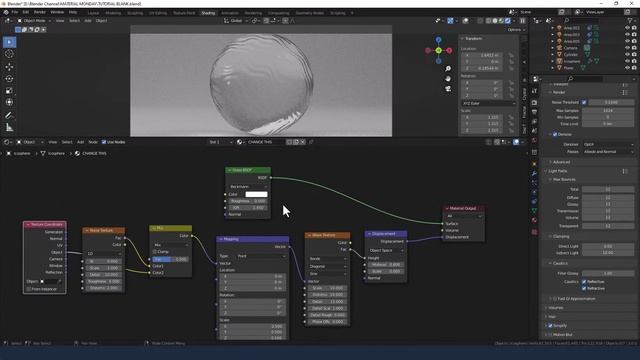Open Displacement node Object Space dropdown
Viewport: 640px width, 360px height.
[386, 250]
